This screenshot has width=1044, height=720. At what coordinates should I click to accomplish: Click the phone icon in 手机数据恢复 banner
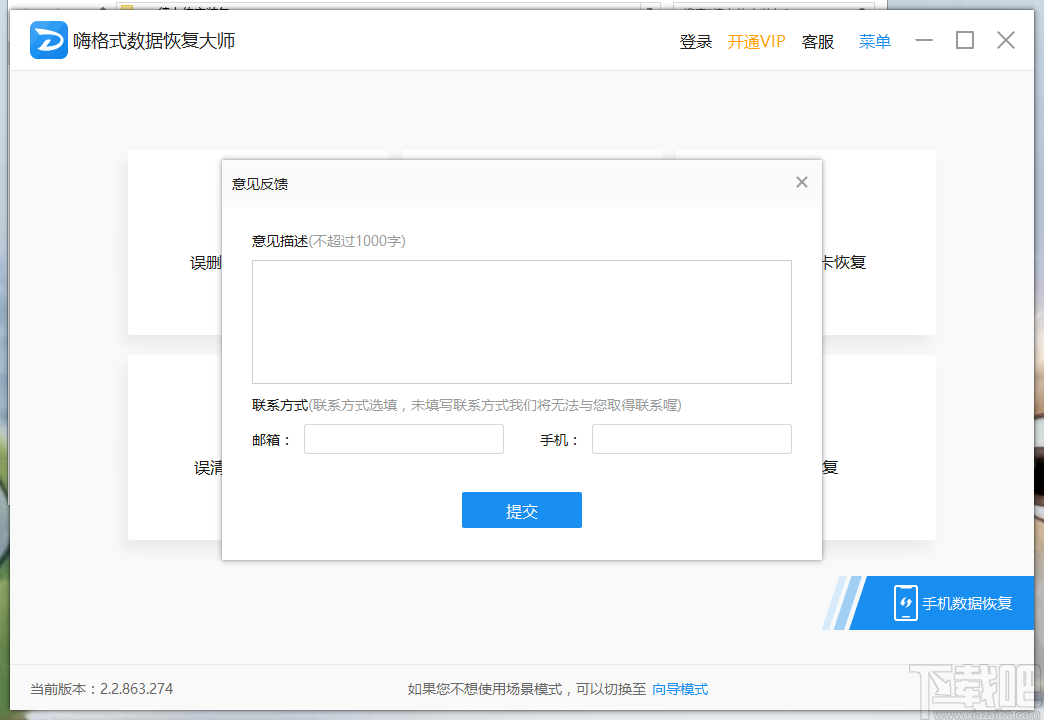[x=906, y=603]
